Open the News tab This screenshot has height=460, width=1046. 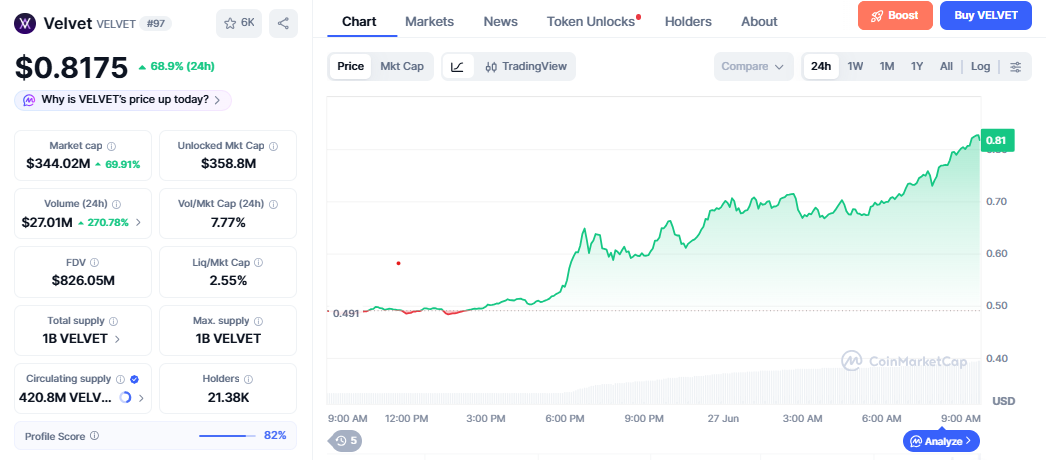tap(500, 22)
